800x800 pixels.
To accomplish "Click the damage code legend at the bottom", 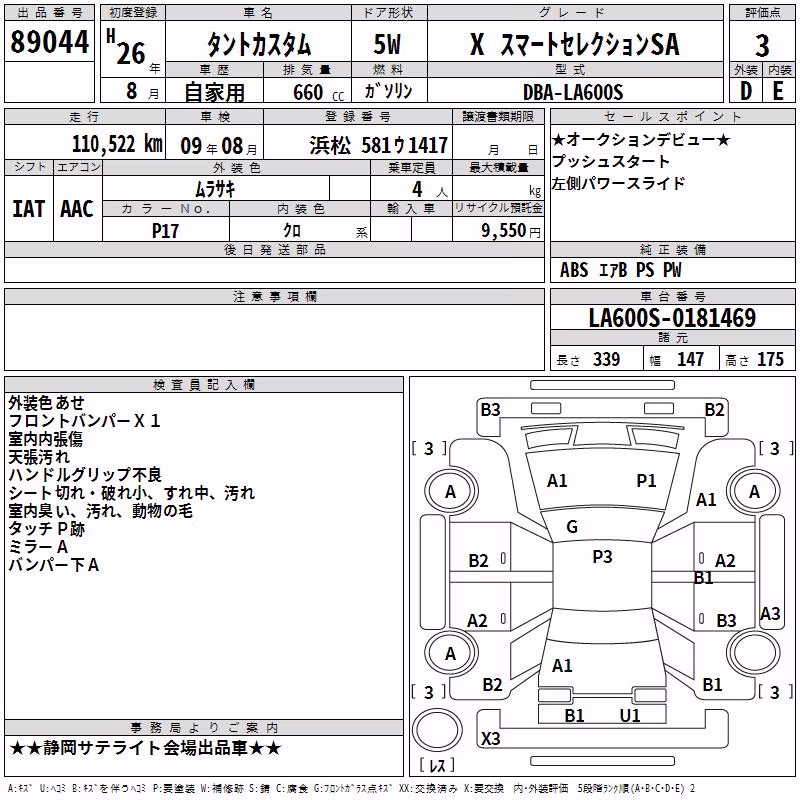I will [352, 789].
